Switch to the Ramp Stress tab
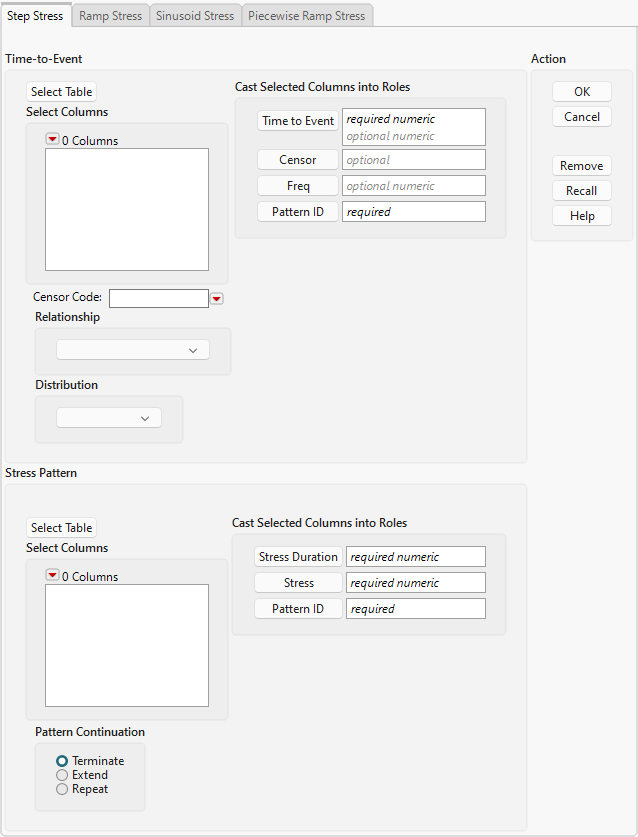Image resolution: width=638 pixels, height=837 pixels. point(110,16)
